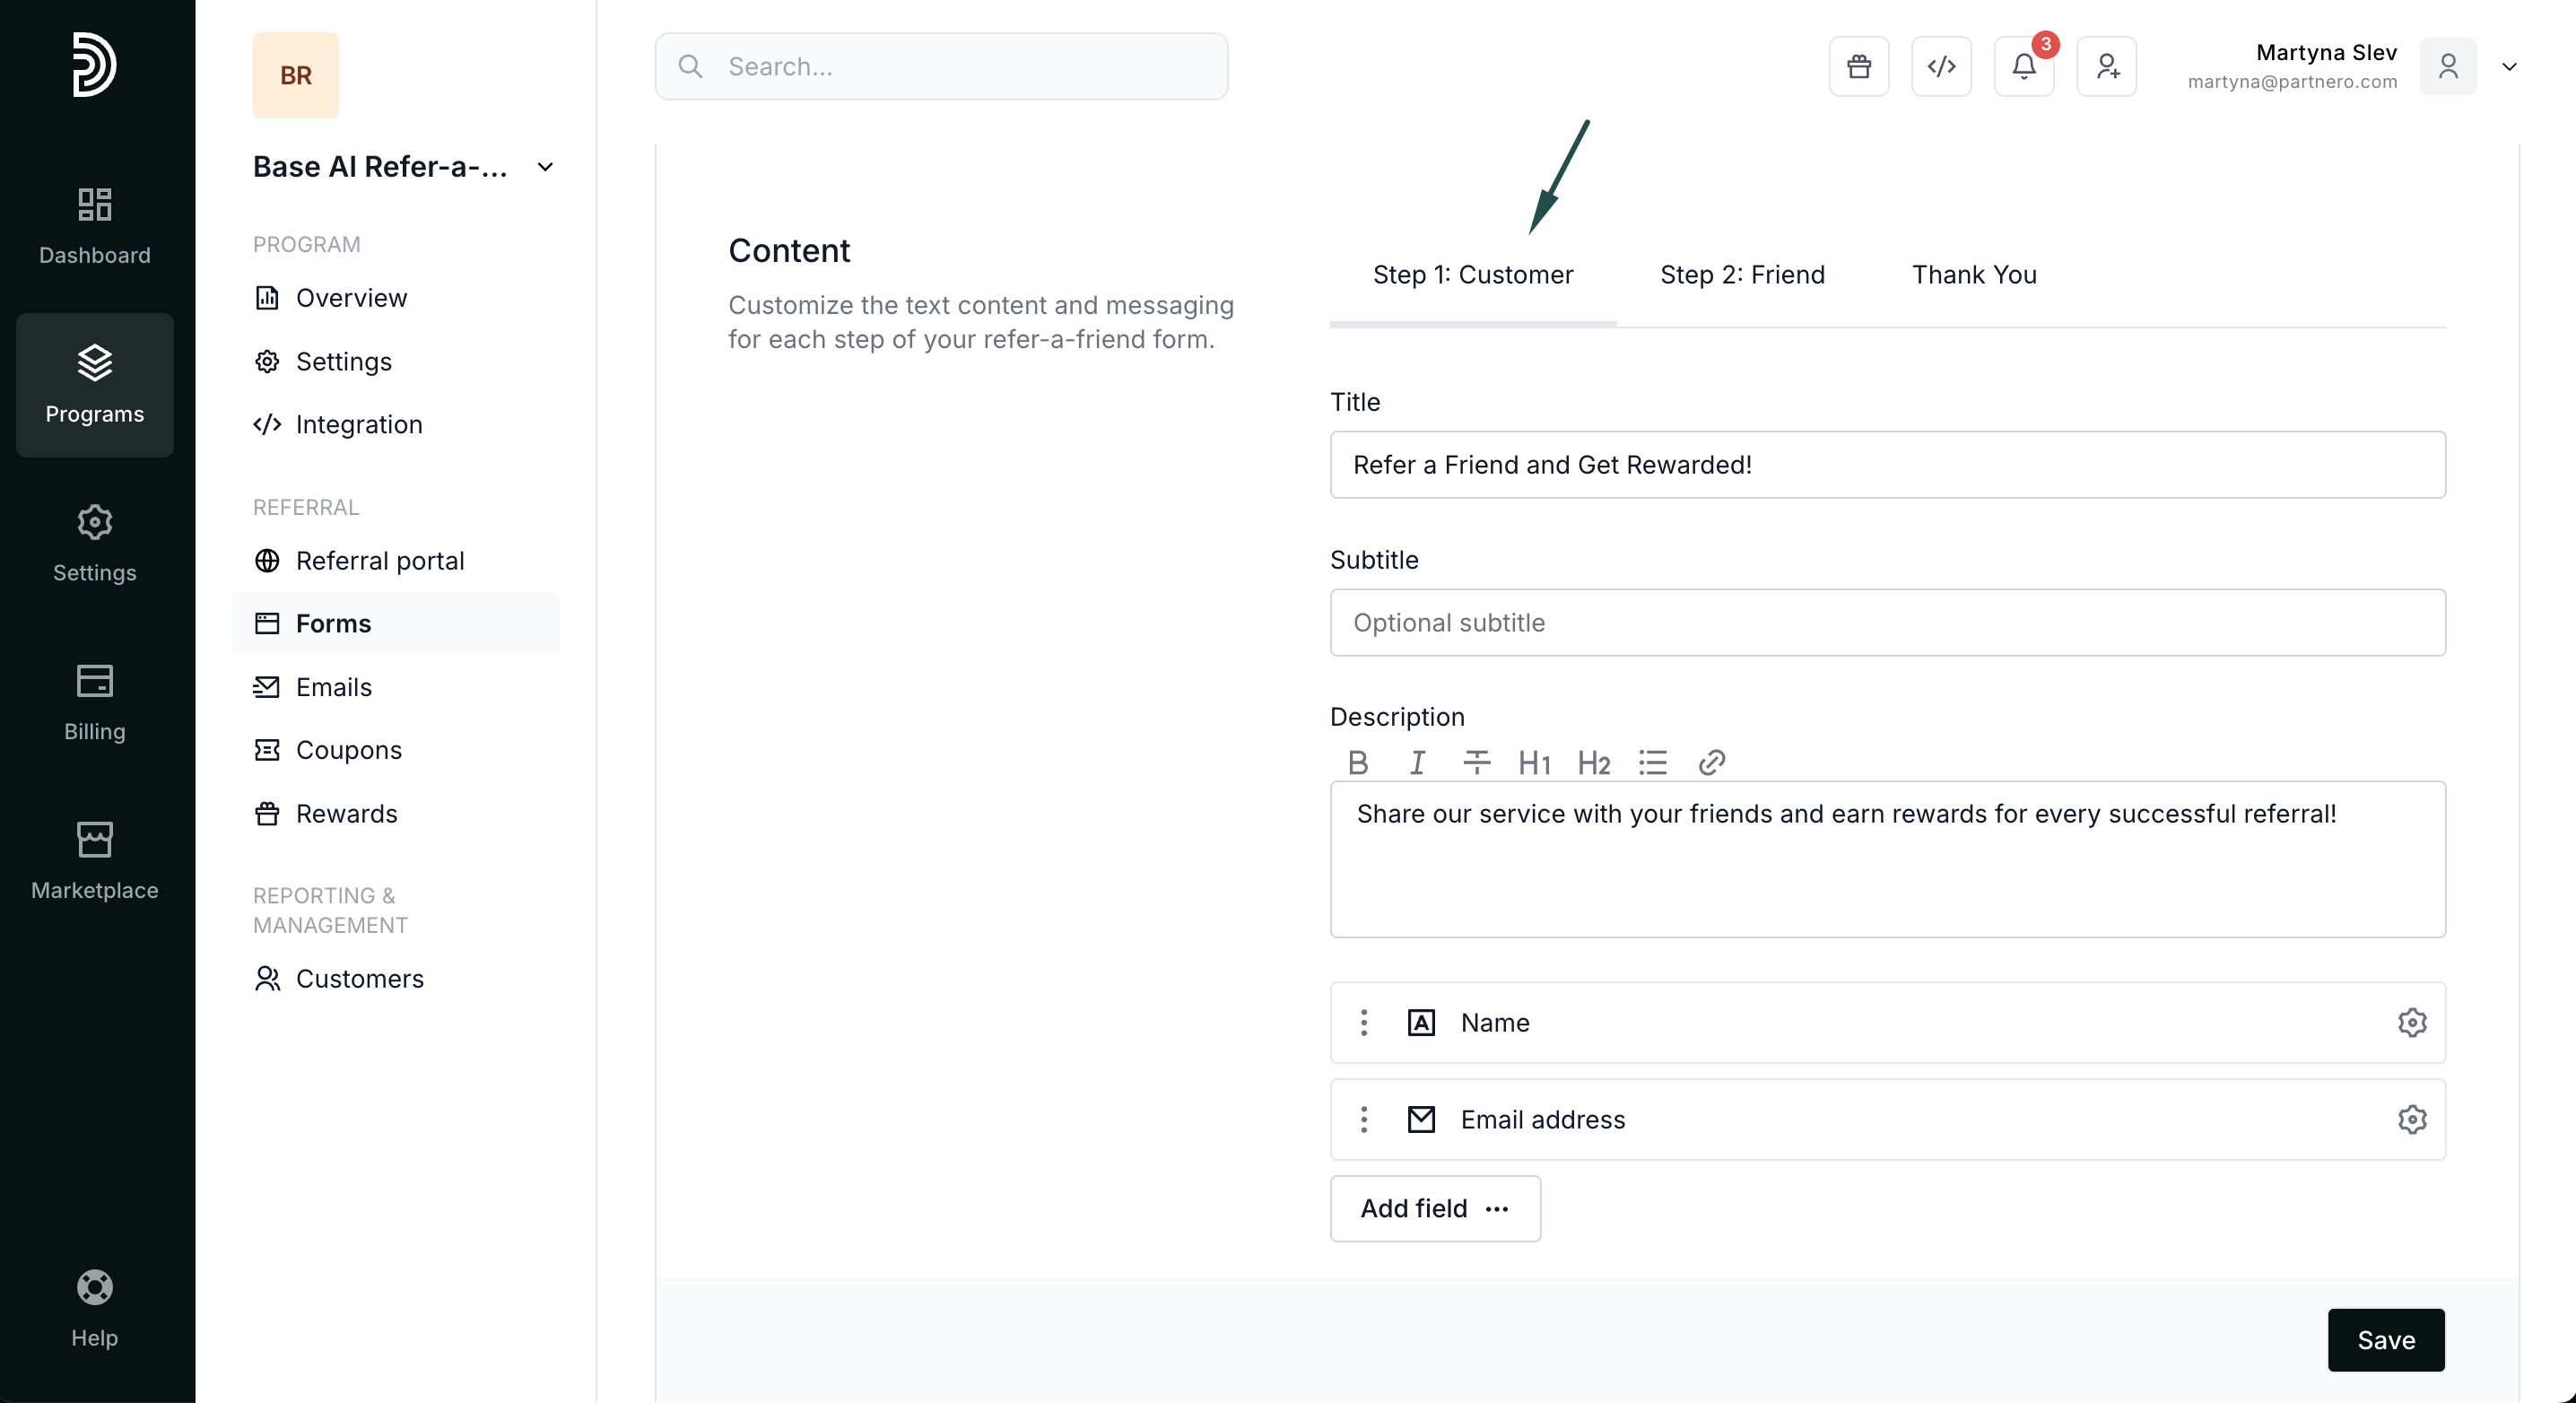This screenshot has width=2576, height=1403.
Task: Apply italic formatting in Description editor
Action: 1417,763
